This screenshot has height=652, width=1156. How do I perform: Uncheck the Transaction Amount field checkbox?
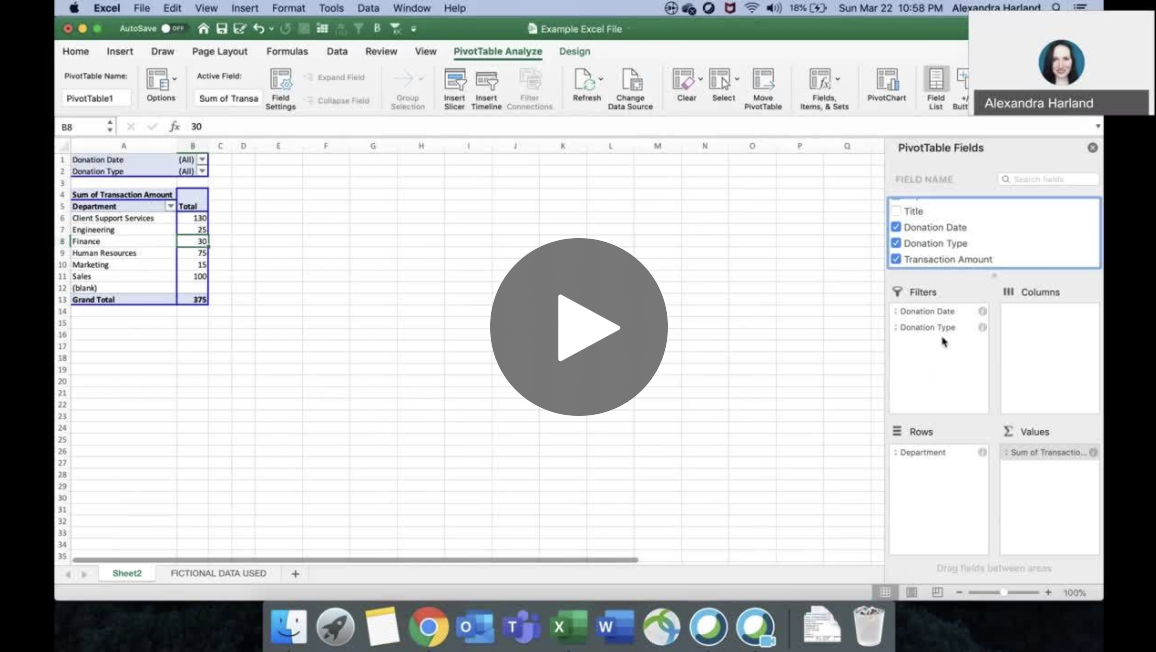(x=896, y=259)
